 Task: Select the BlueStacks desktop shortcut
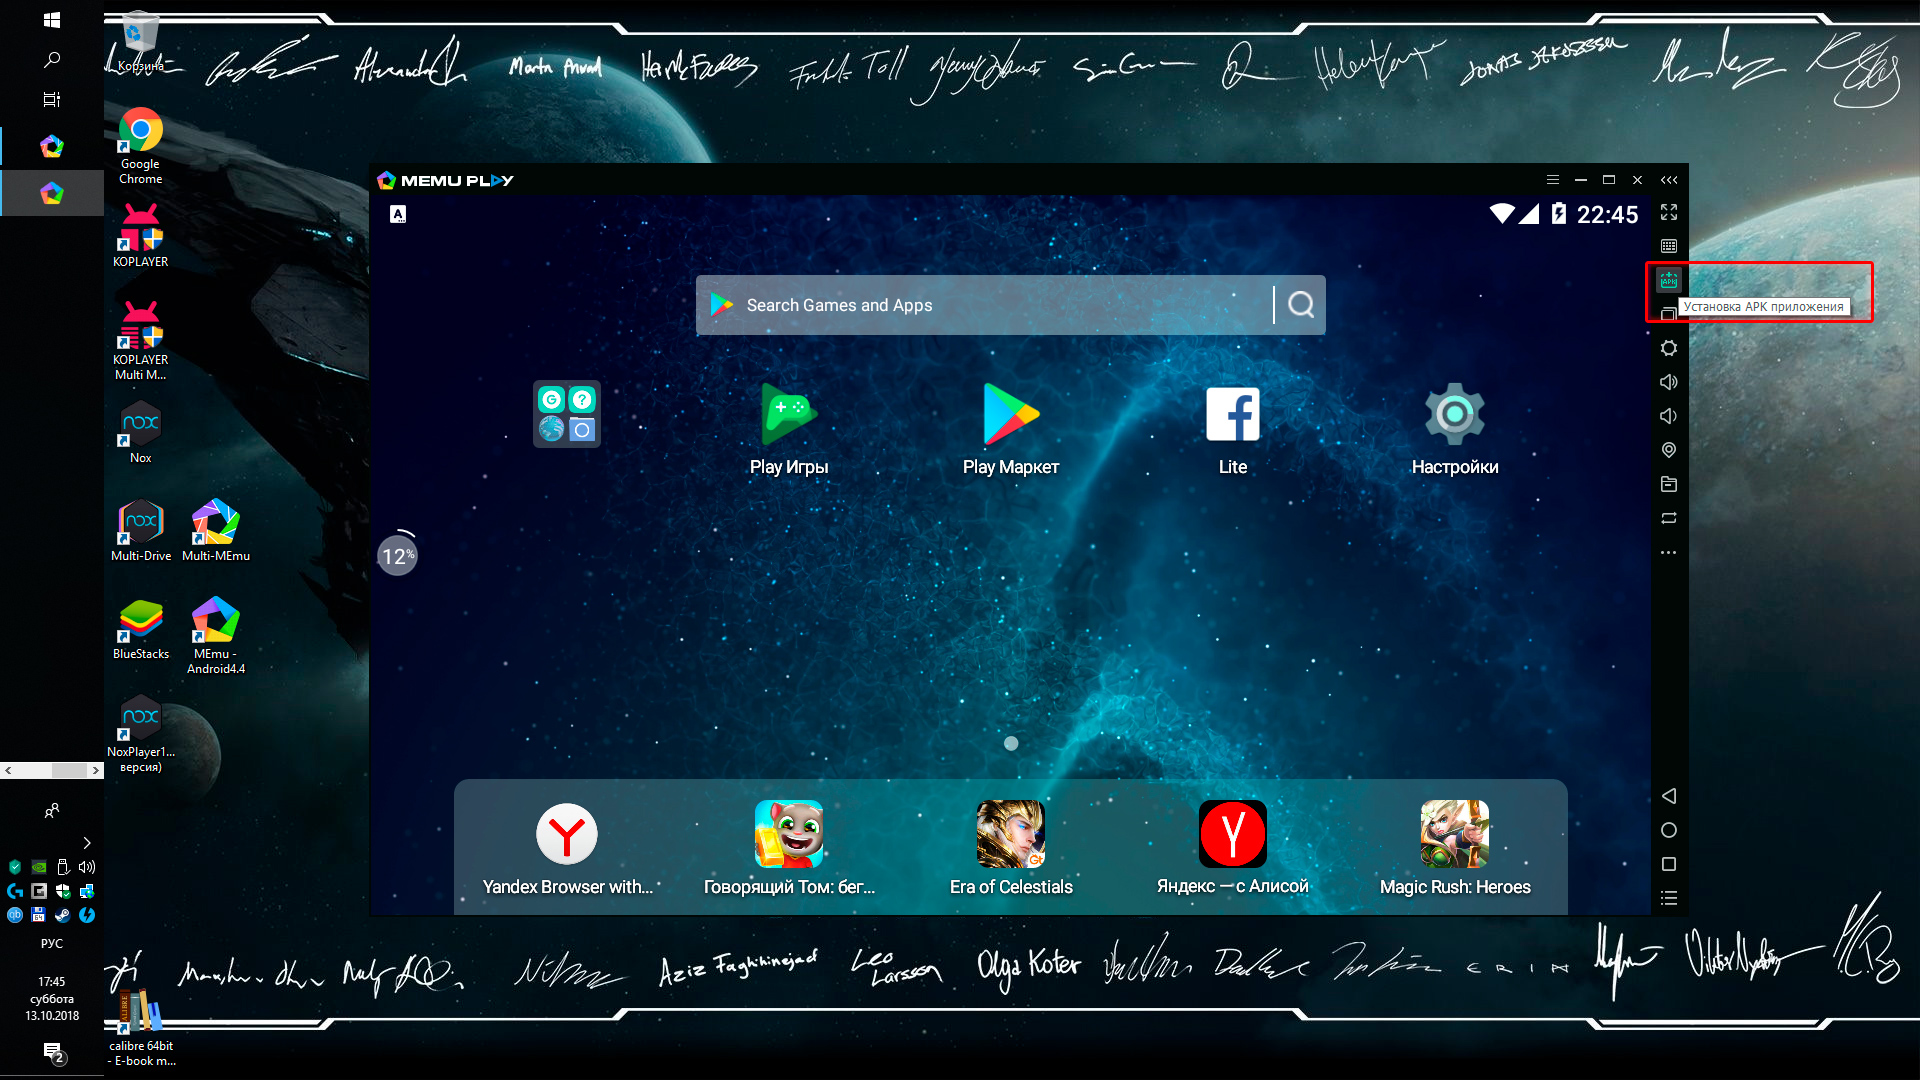pyautogui.click(x=141, y=628)
